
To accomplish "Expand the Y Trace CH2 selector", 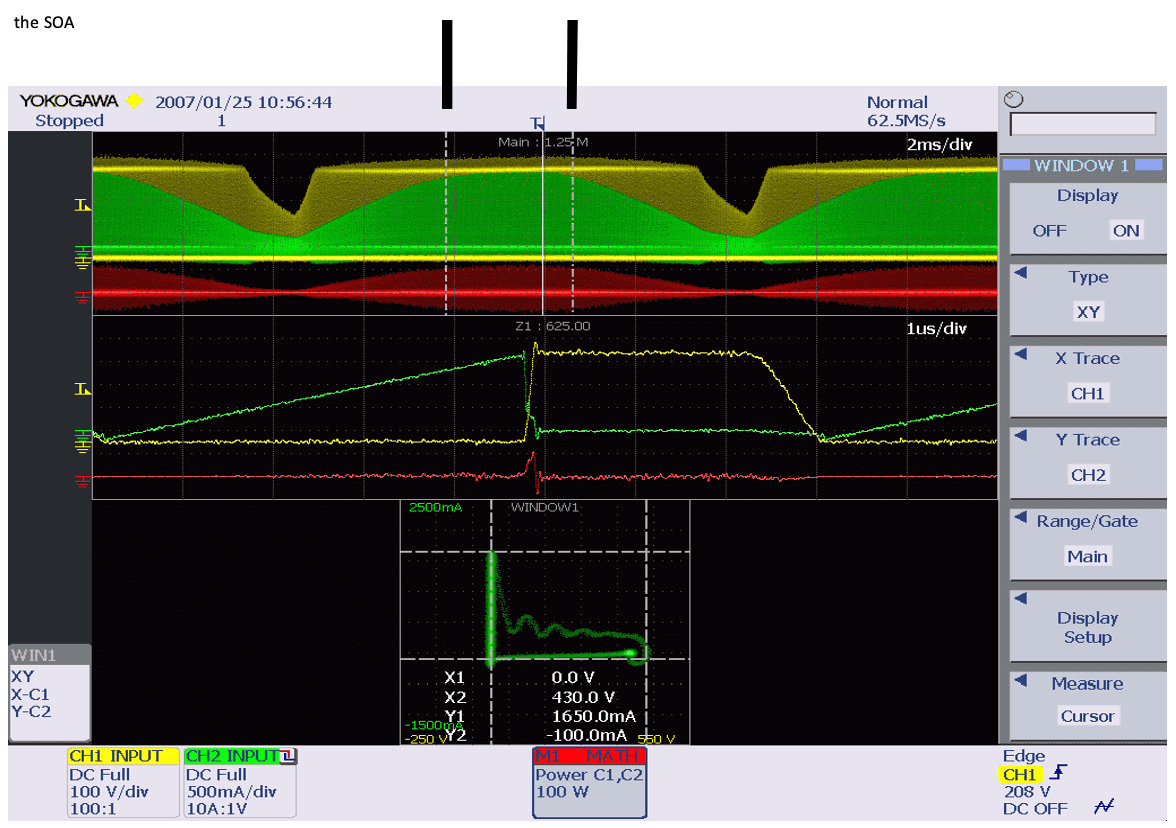I will pos(1087,475).
